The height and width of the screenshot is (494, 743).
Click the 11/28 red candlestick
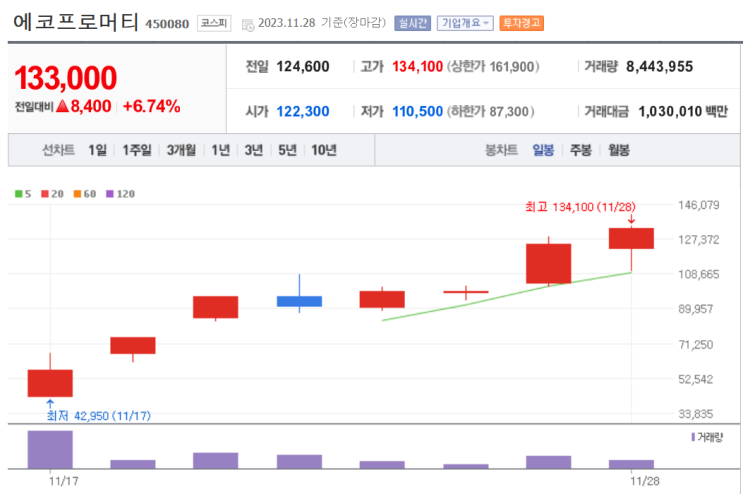(631, 238)
